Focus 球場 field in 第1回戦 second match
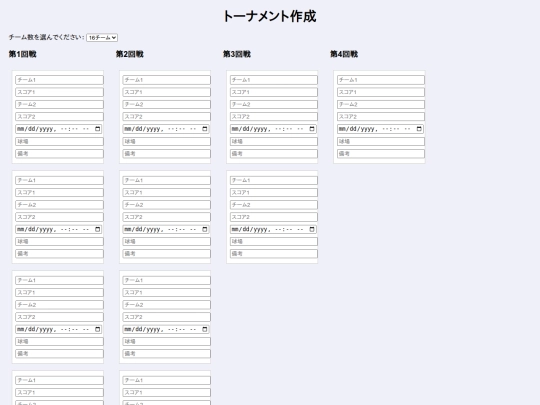Image resolution: width=540 pixels, height=405 pixels. [59, 242]
